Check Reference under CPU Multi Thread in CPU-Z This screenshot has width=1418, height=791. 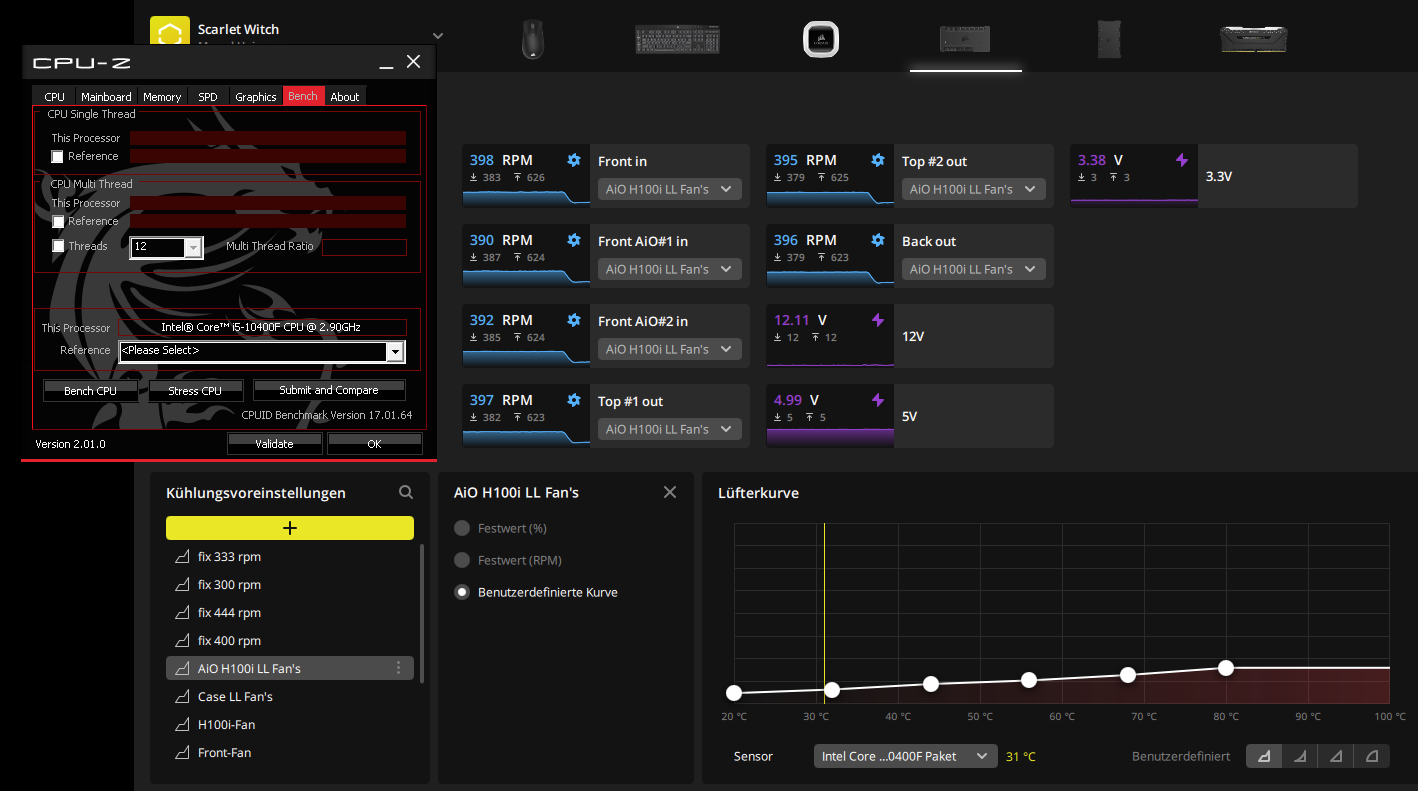(58, 221)
